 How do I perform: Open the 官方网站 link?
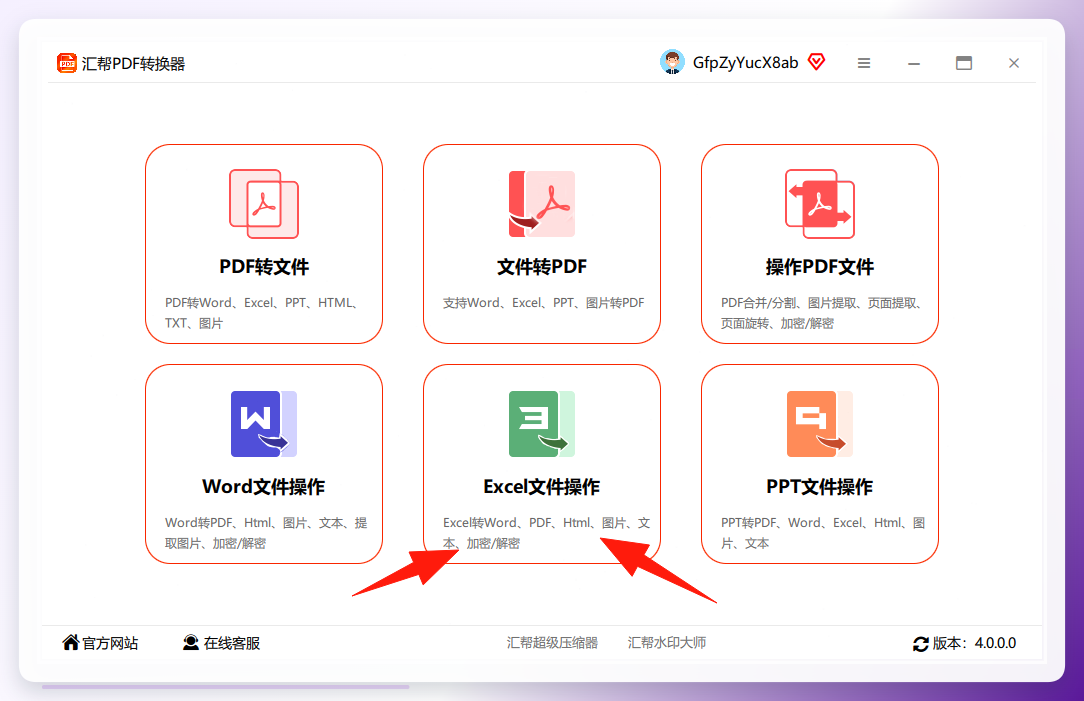(x=110, y=643)
